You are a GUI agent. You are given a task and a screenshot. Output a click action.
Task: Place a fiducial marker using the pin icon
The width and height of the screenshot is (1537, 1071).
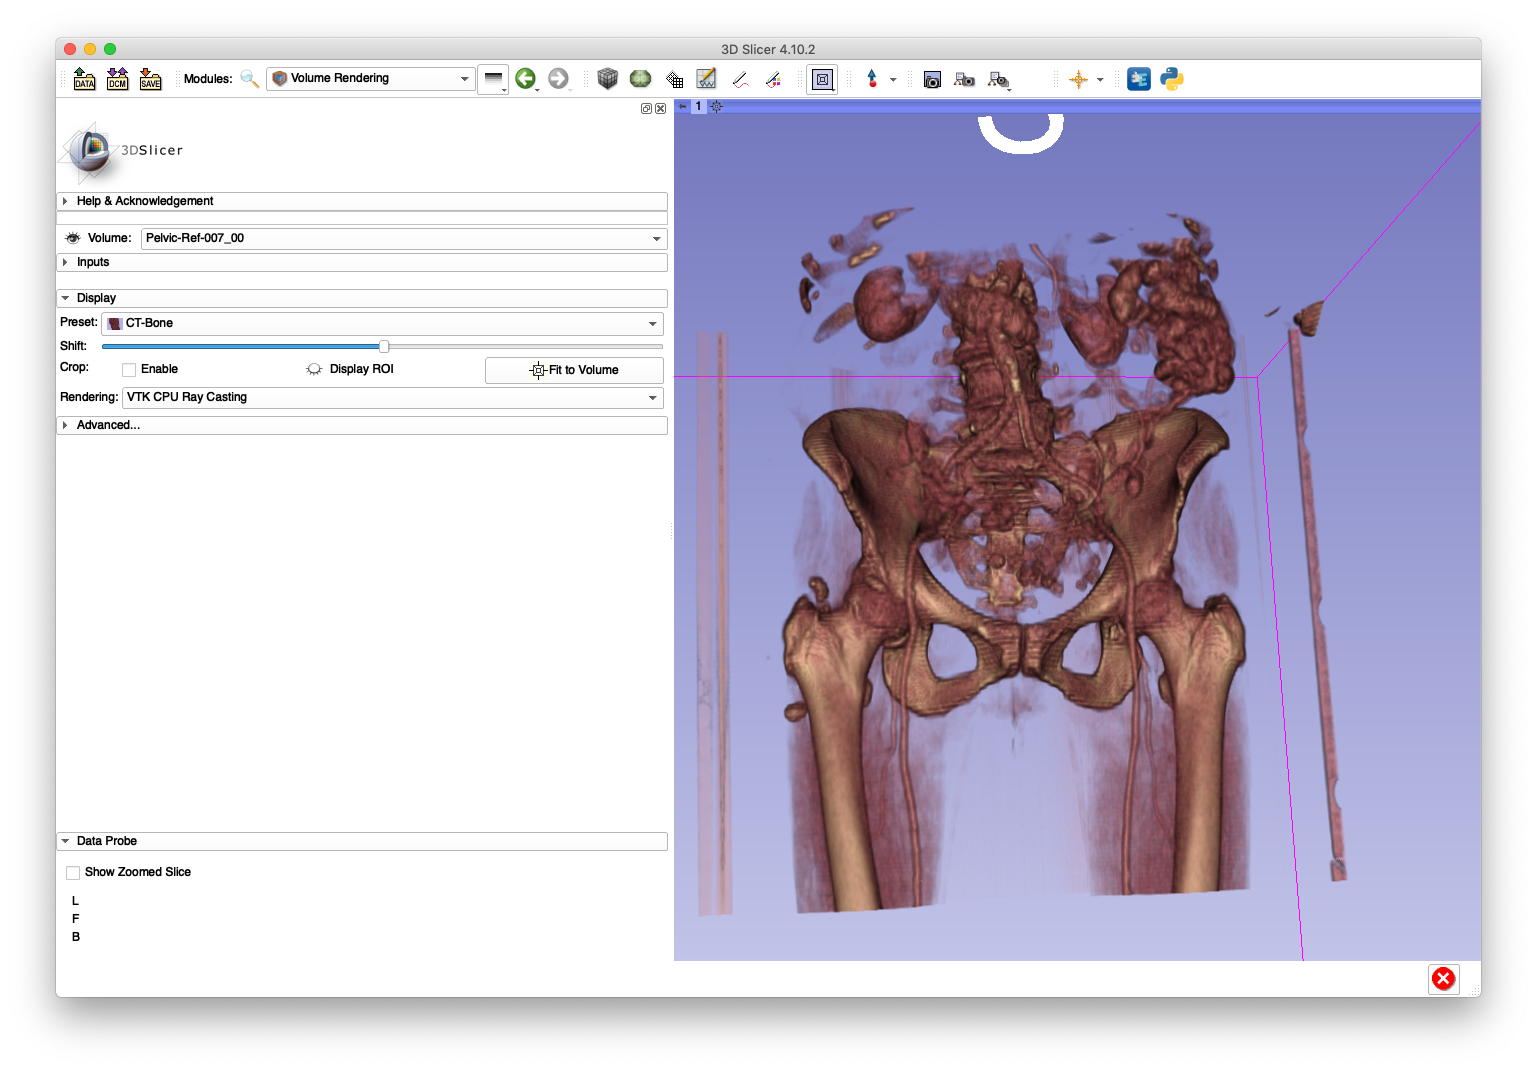pos(874,79)
